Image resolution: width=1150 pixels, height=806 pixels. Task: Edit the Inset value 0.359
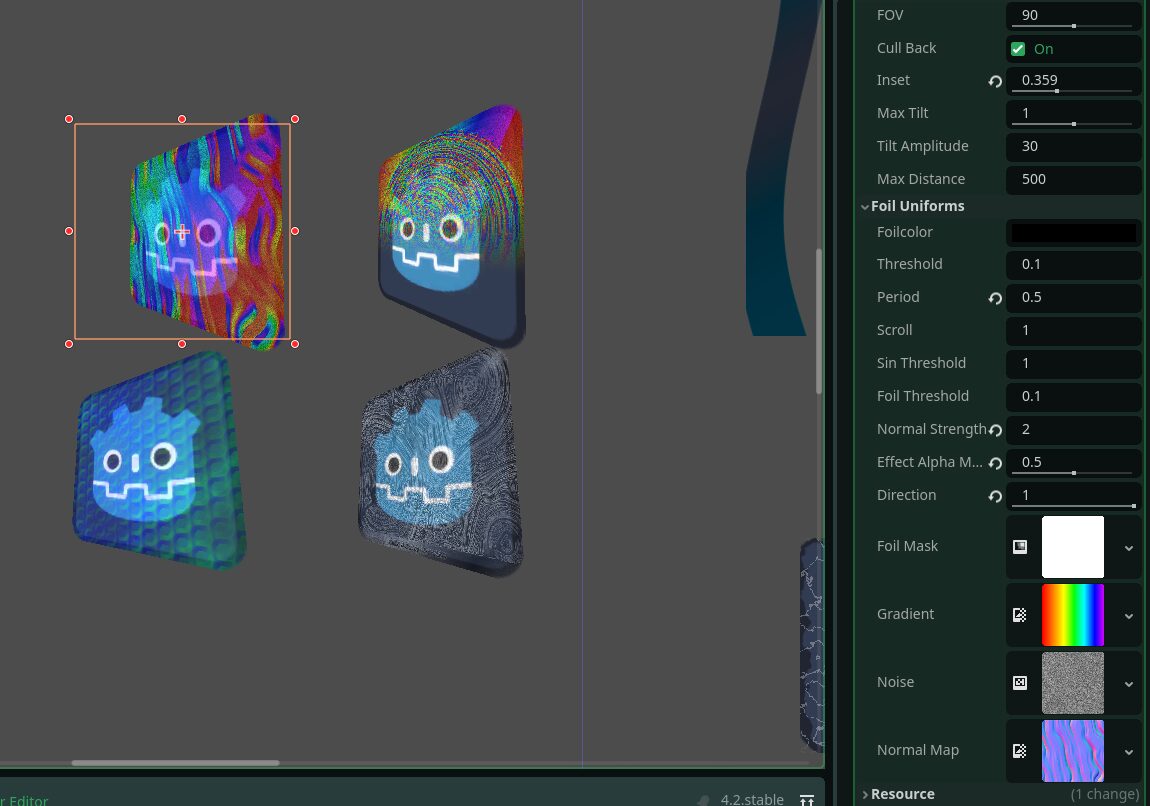[x=1074, y=80]
